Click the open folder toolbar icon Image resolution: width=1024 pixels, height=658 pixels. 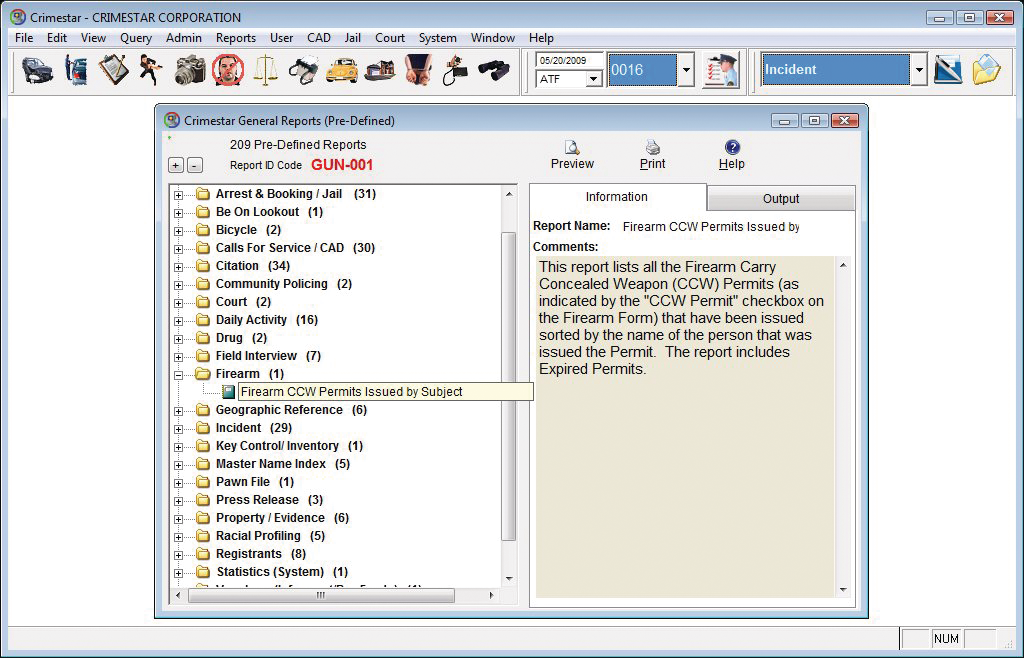pyautogui.click(x=986, y=70)
